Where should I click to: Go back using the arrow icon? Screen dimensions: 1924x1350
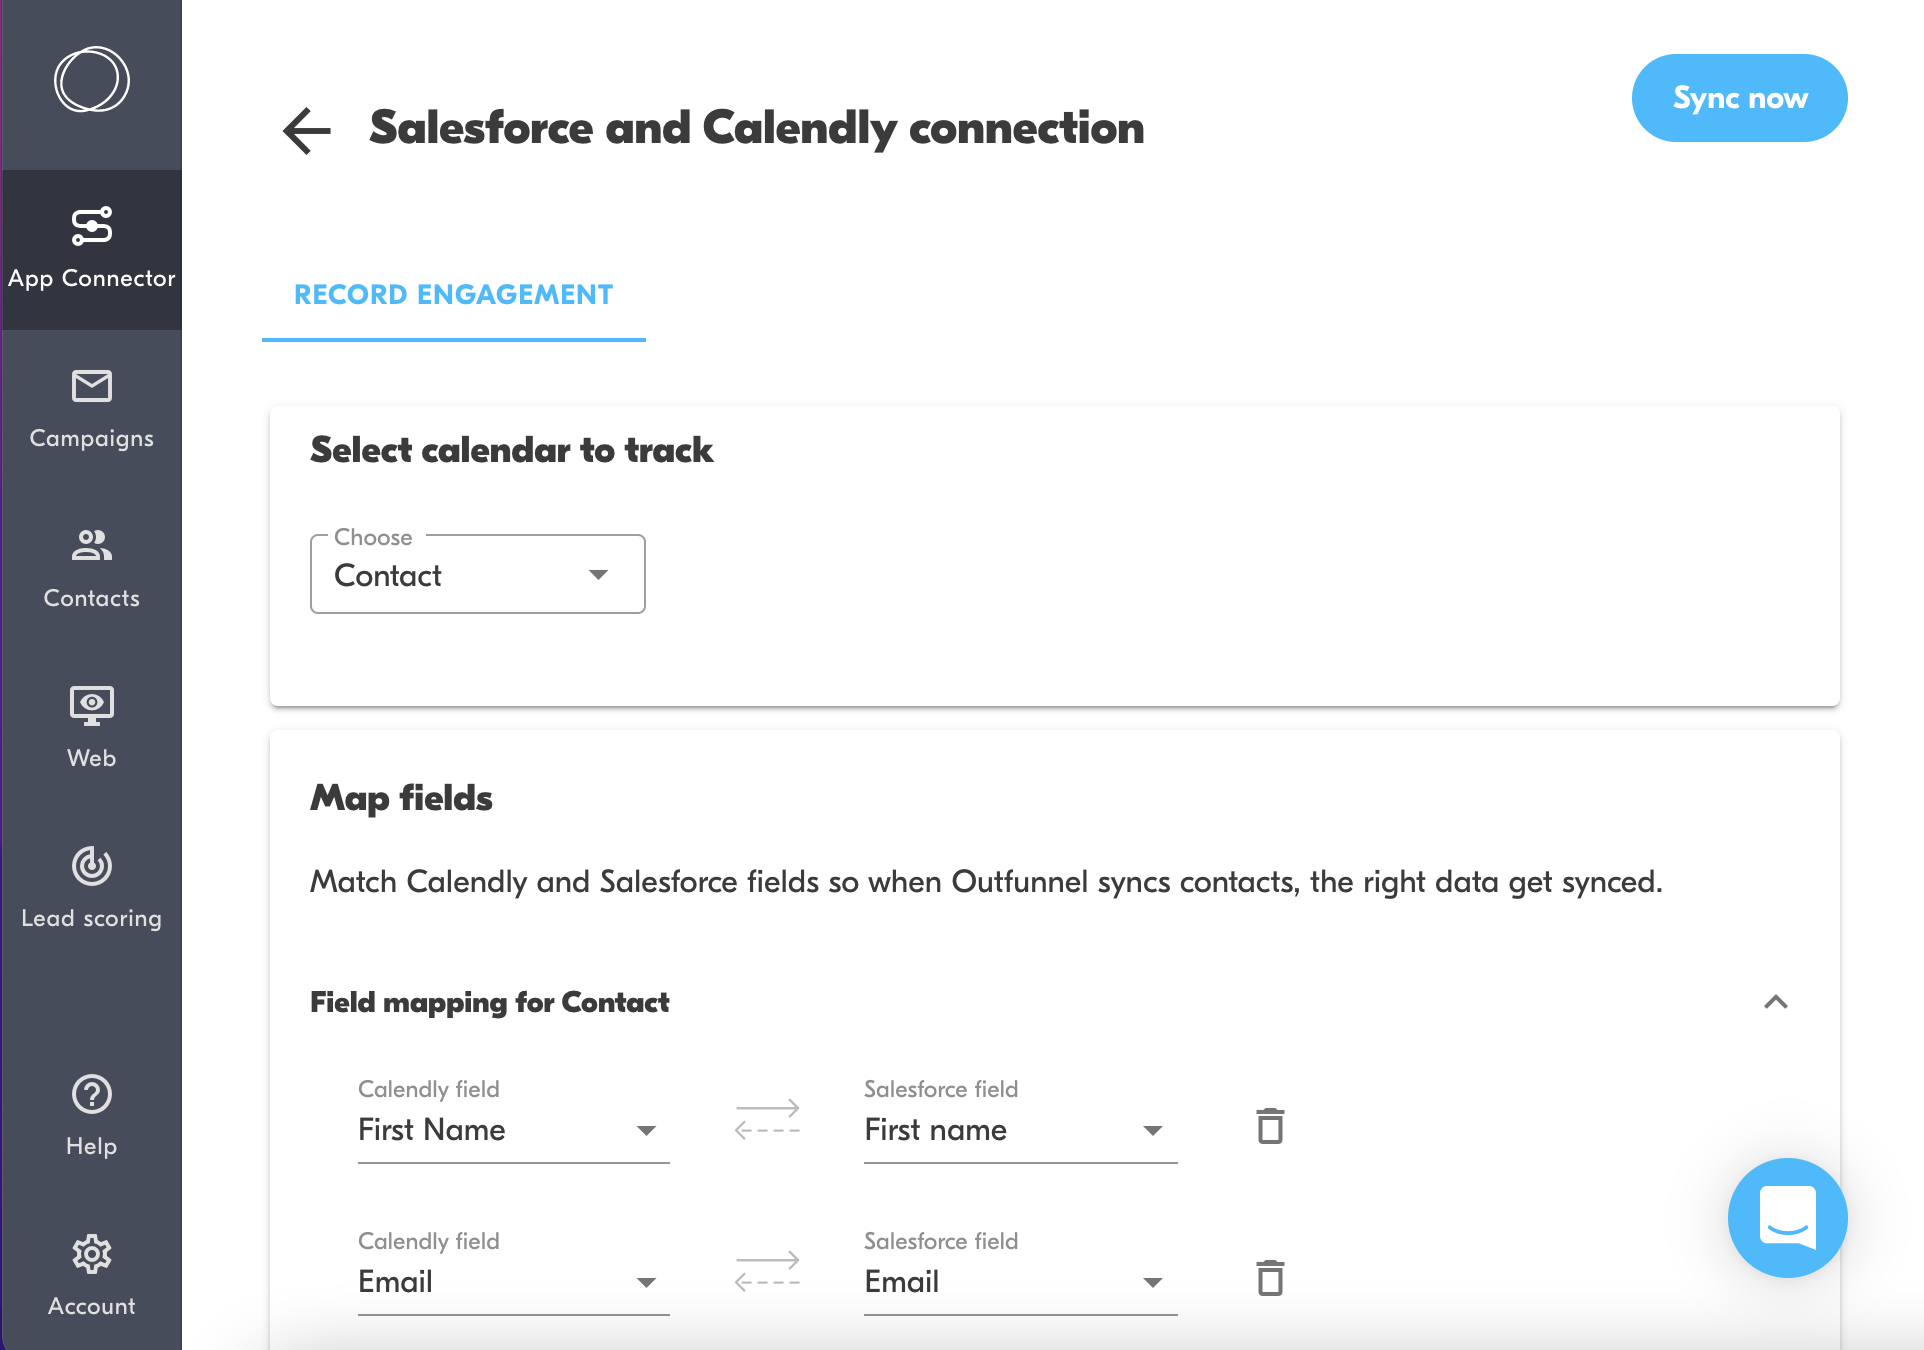click(x=305, y=130)
